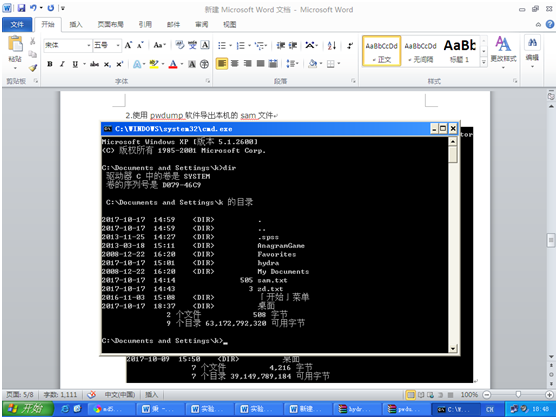Apply the Heading 1 style

(x=459, y=51)
